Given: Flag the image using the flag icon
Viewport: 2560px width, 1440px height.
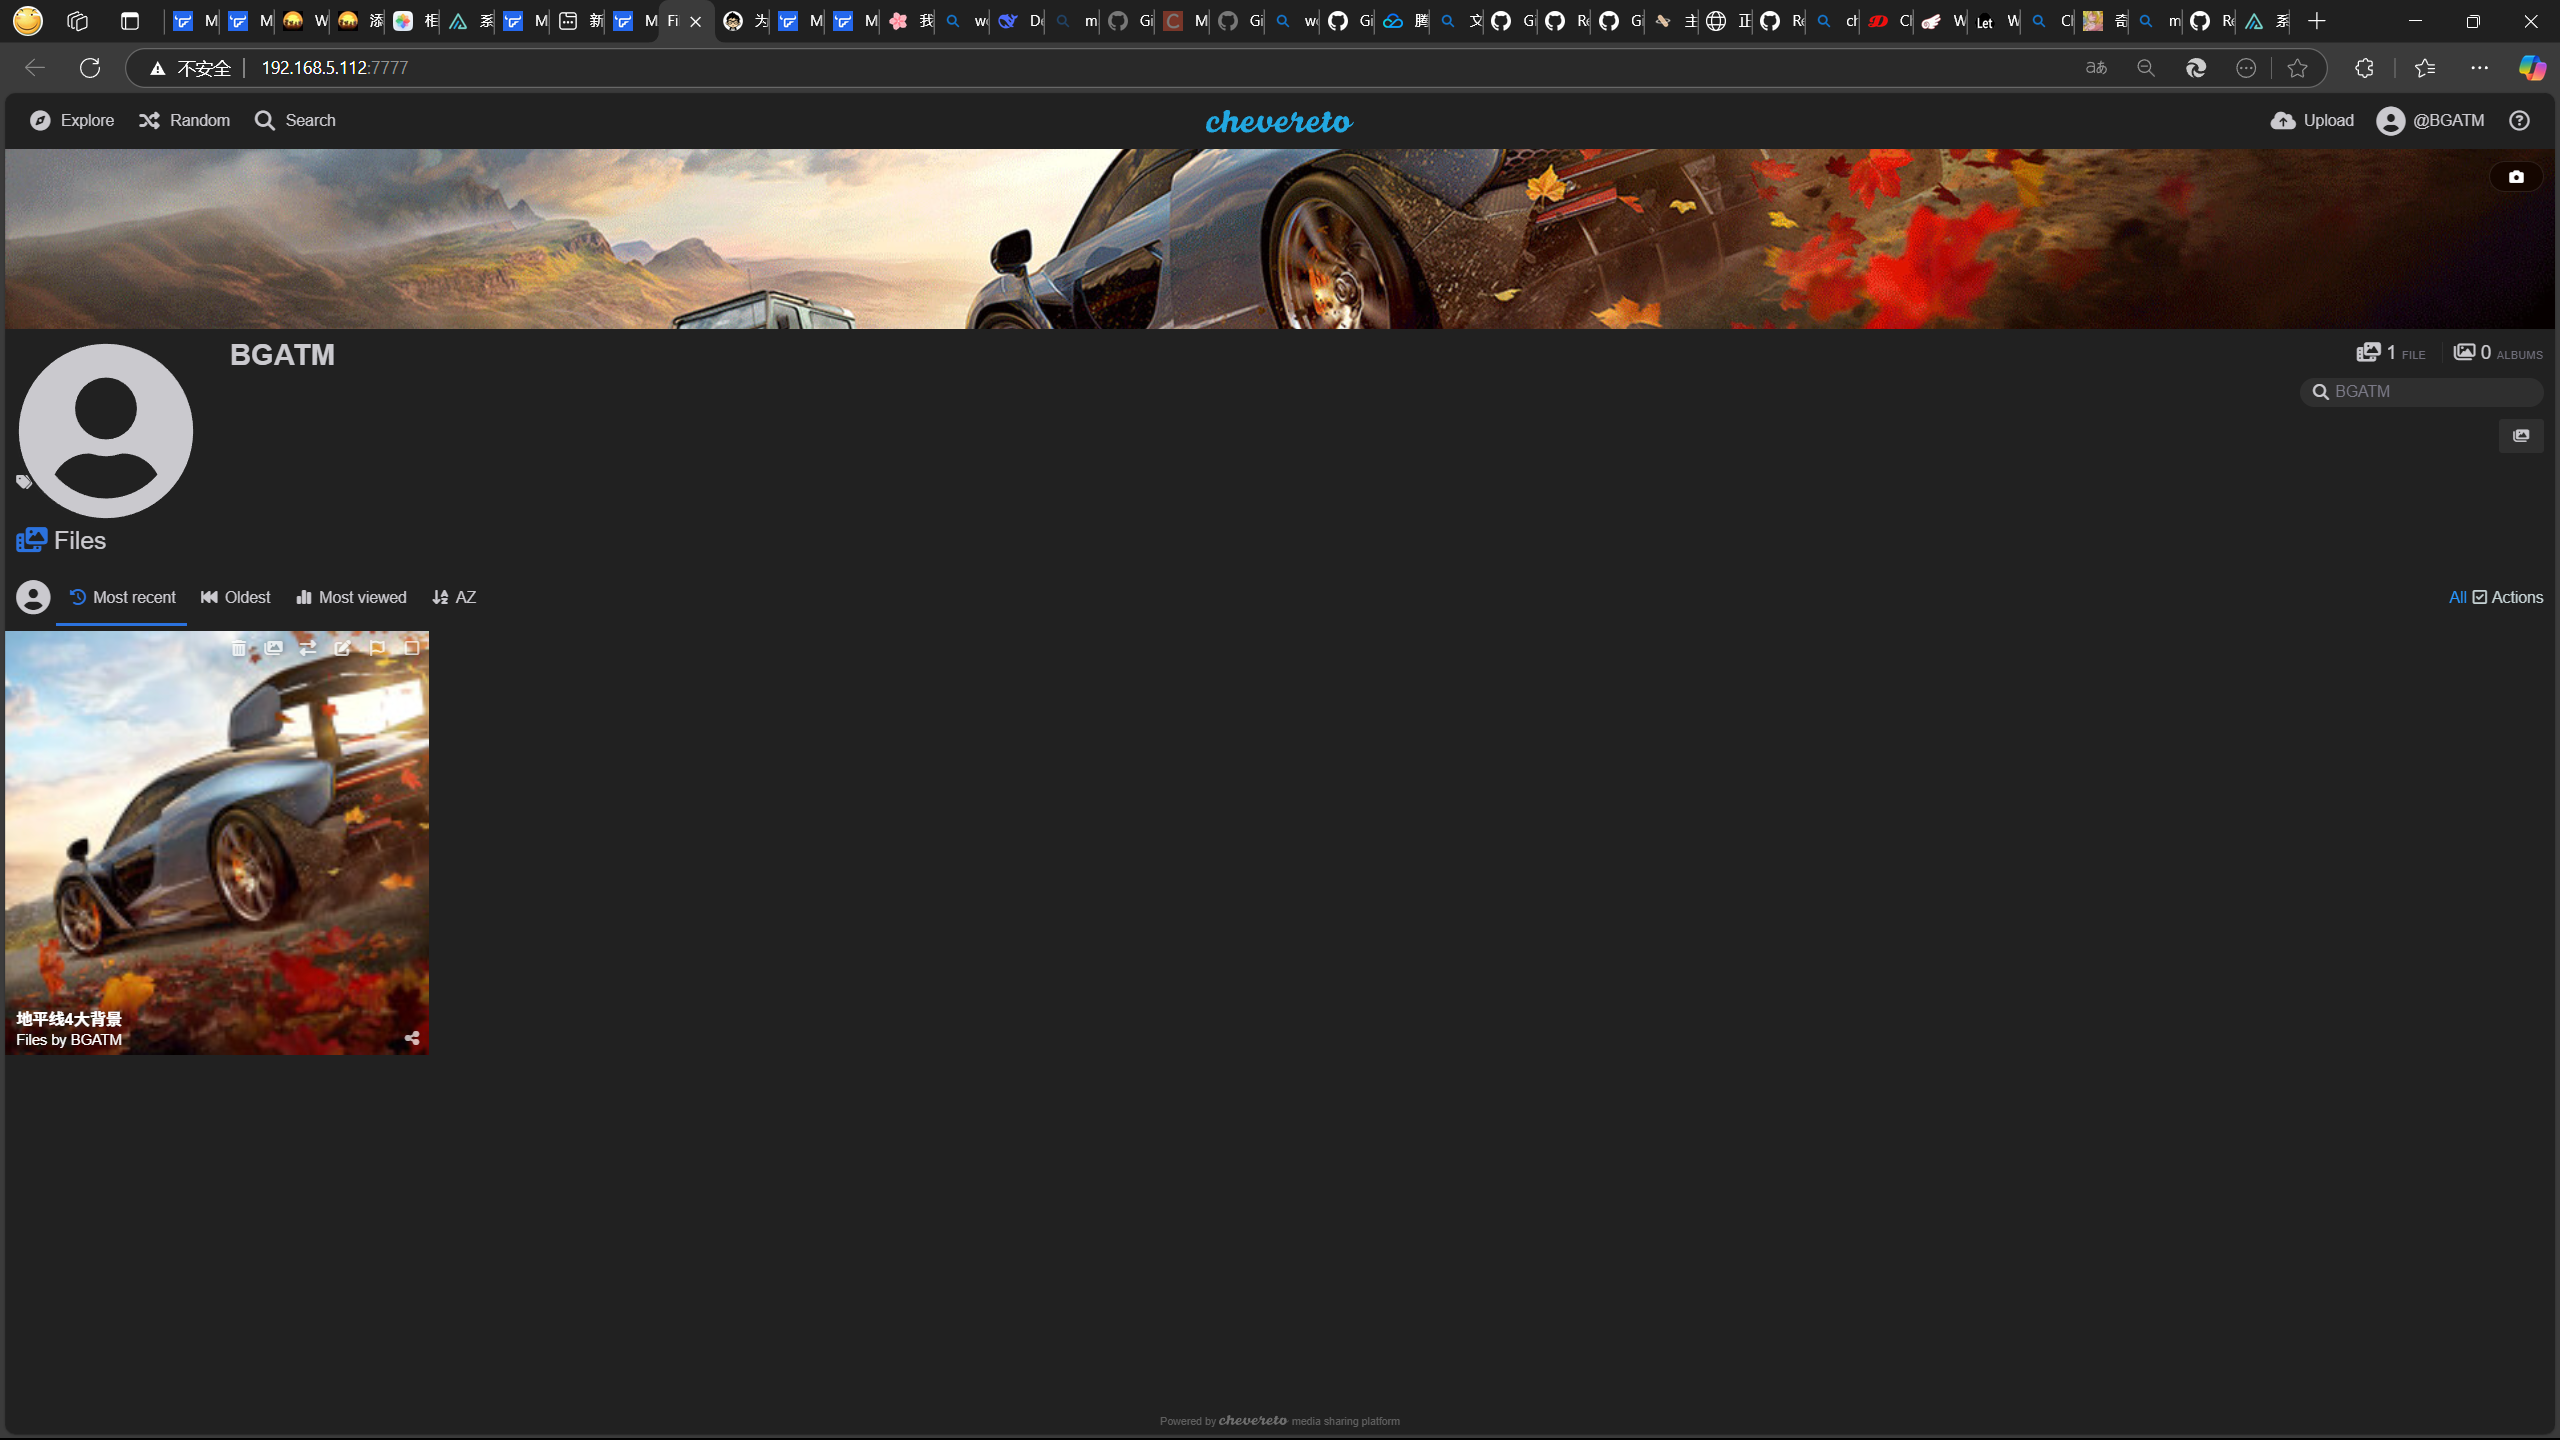Looking at the screenshot, I should tap(377, 648).
